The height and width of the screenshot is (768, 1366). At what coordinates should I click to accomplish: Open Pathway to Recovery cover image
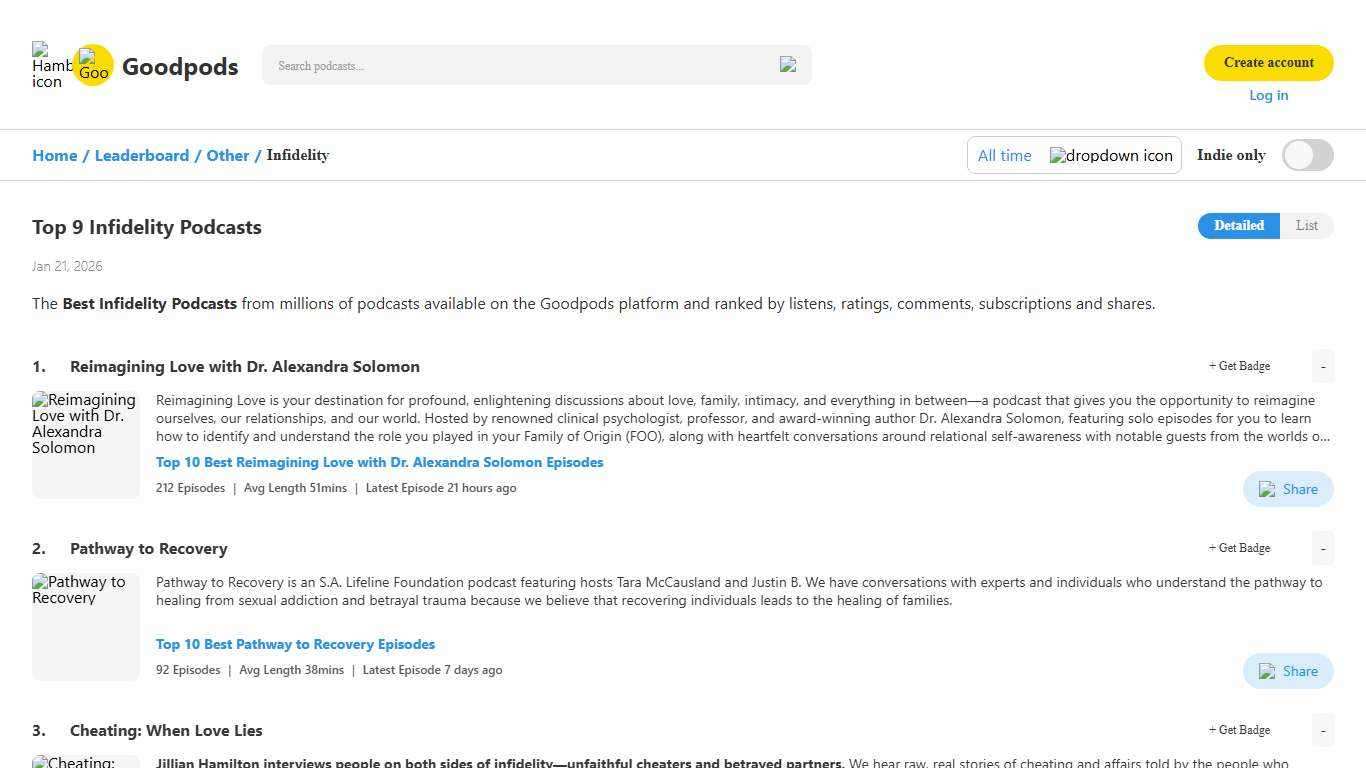[86, 626]
